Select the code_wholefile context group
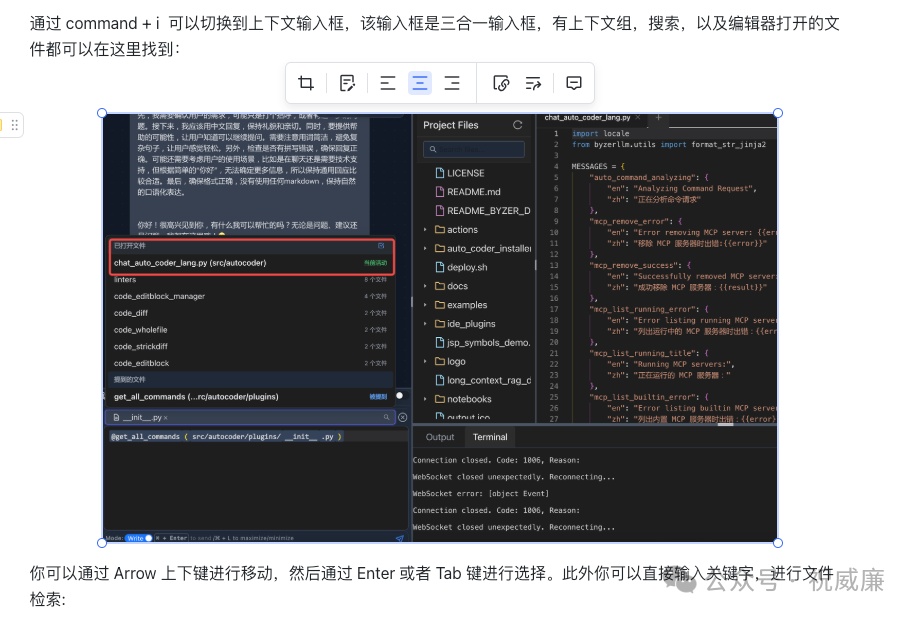Screen dimensions: 914x617 pos(251,330)
